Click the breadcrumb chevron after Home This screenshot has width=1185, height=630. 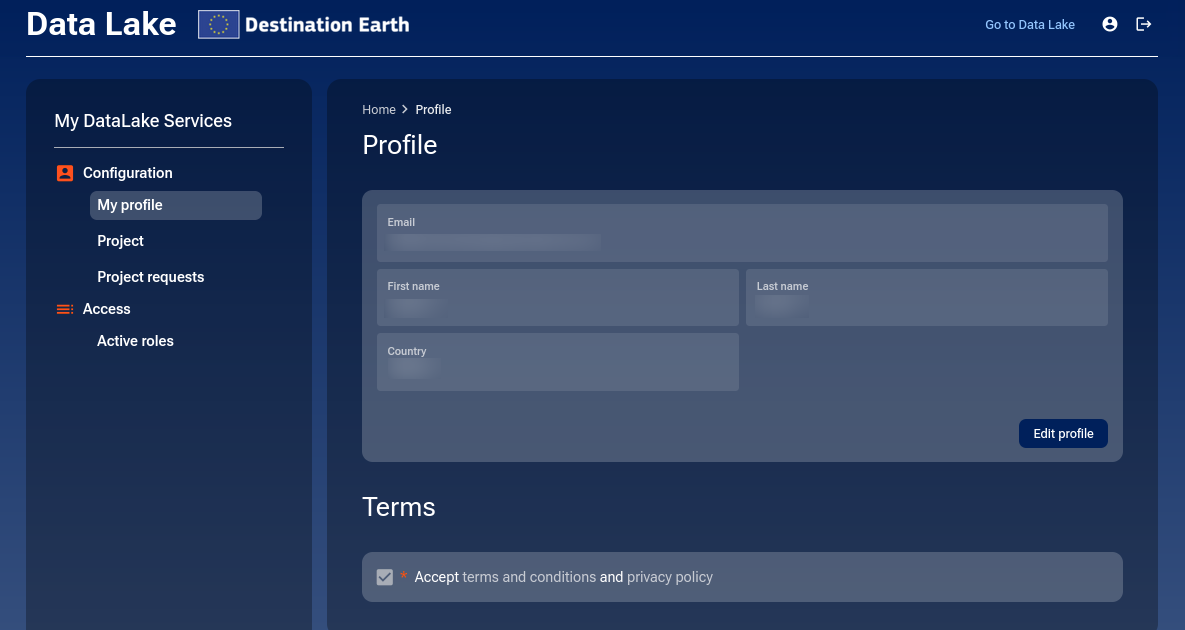[405, 110]
